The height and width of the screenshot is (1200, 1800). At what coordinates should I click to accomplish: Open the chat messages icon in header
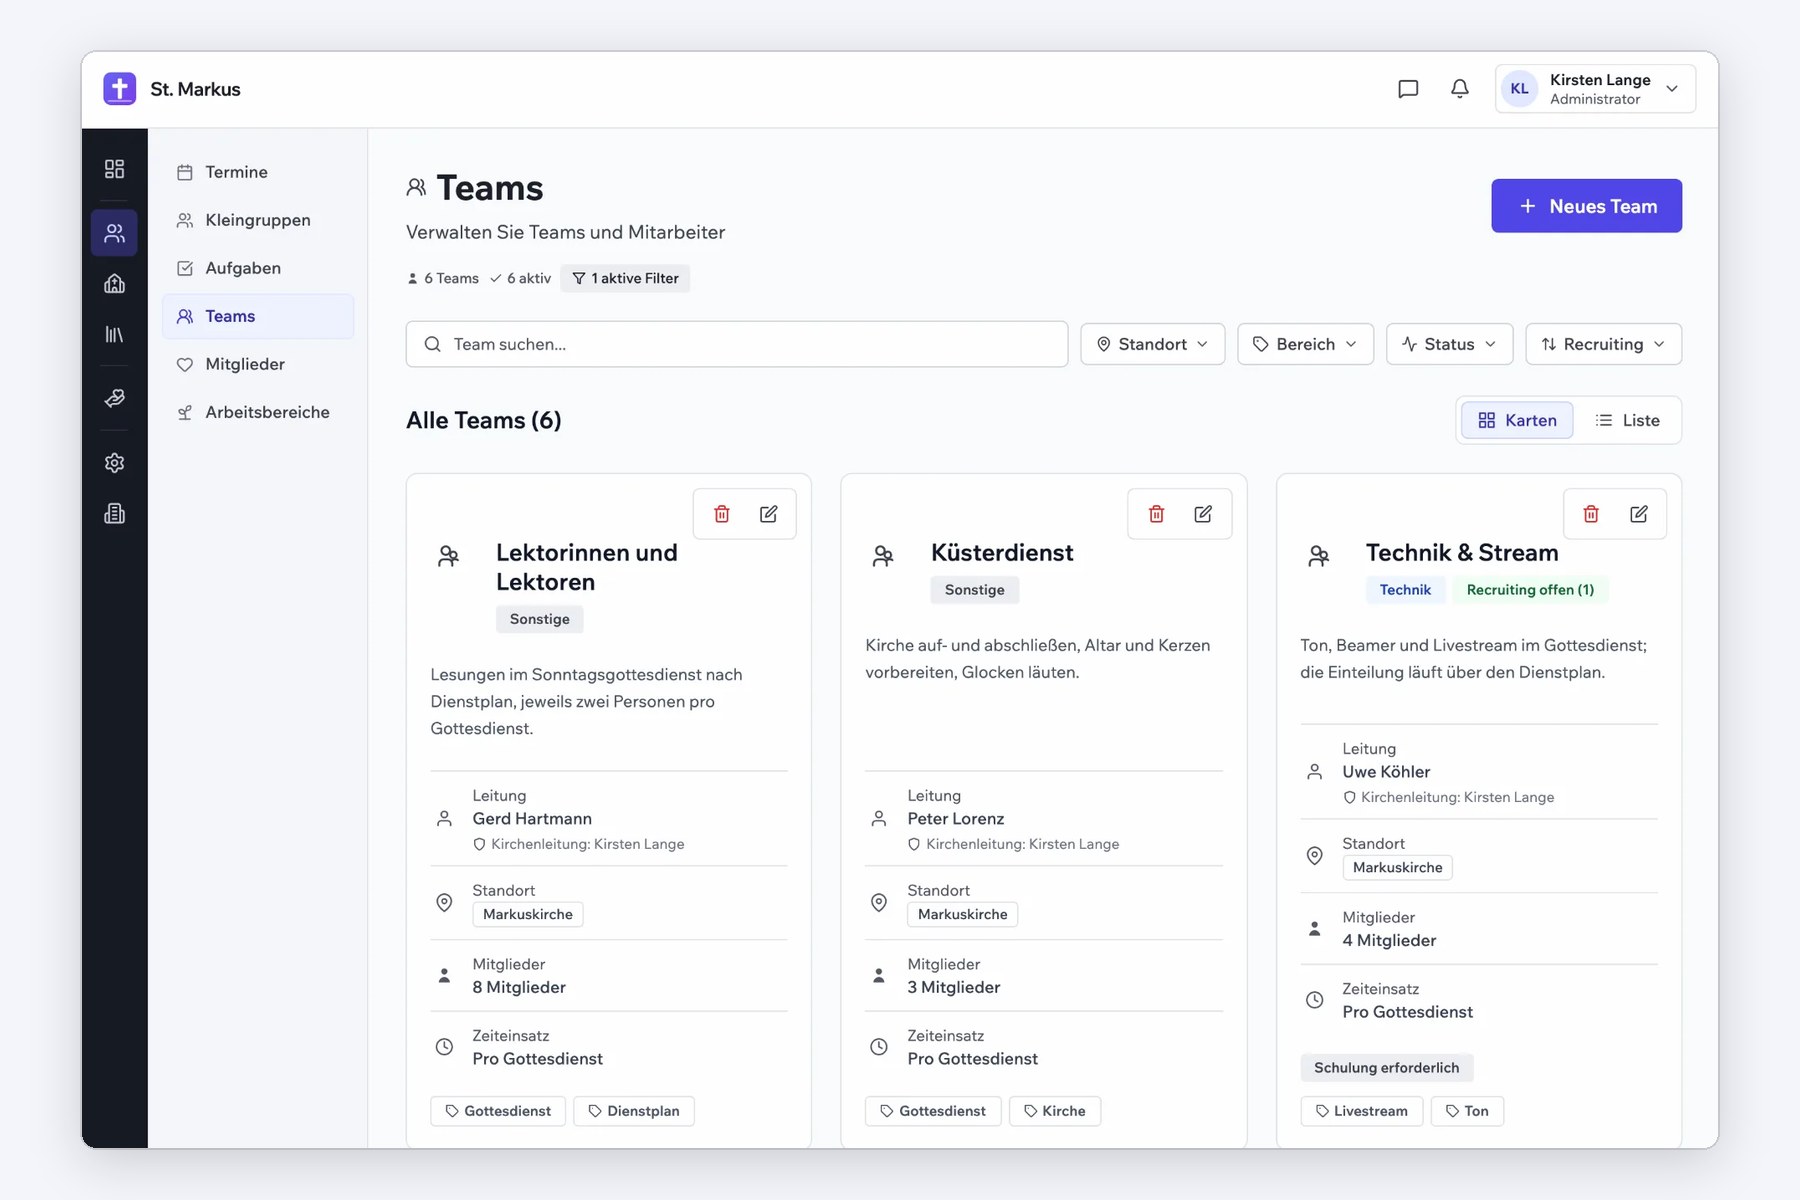(x=1408, y=89)
